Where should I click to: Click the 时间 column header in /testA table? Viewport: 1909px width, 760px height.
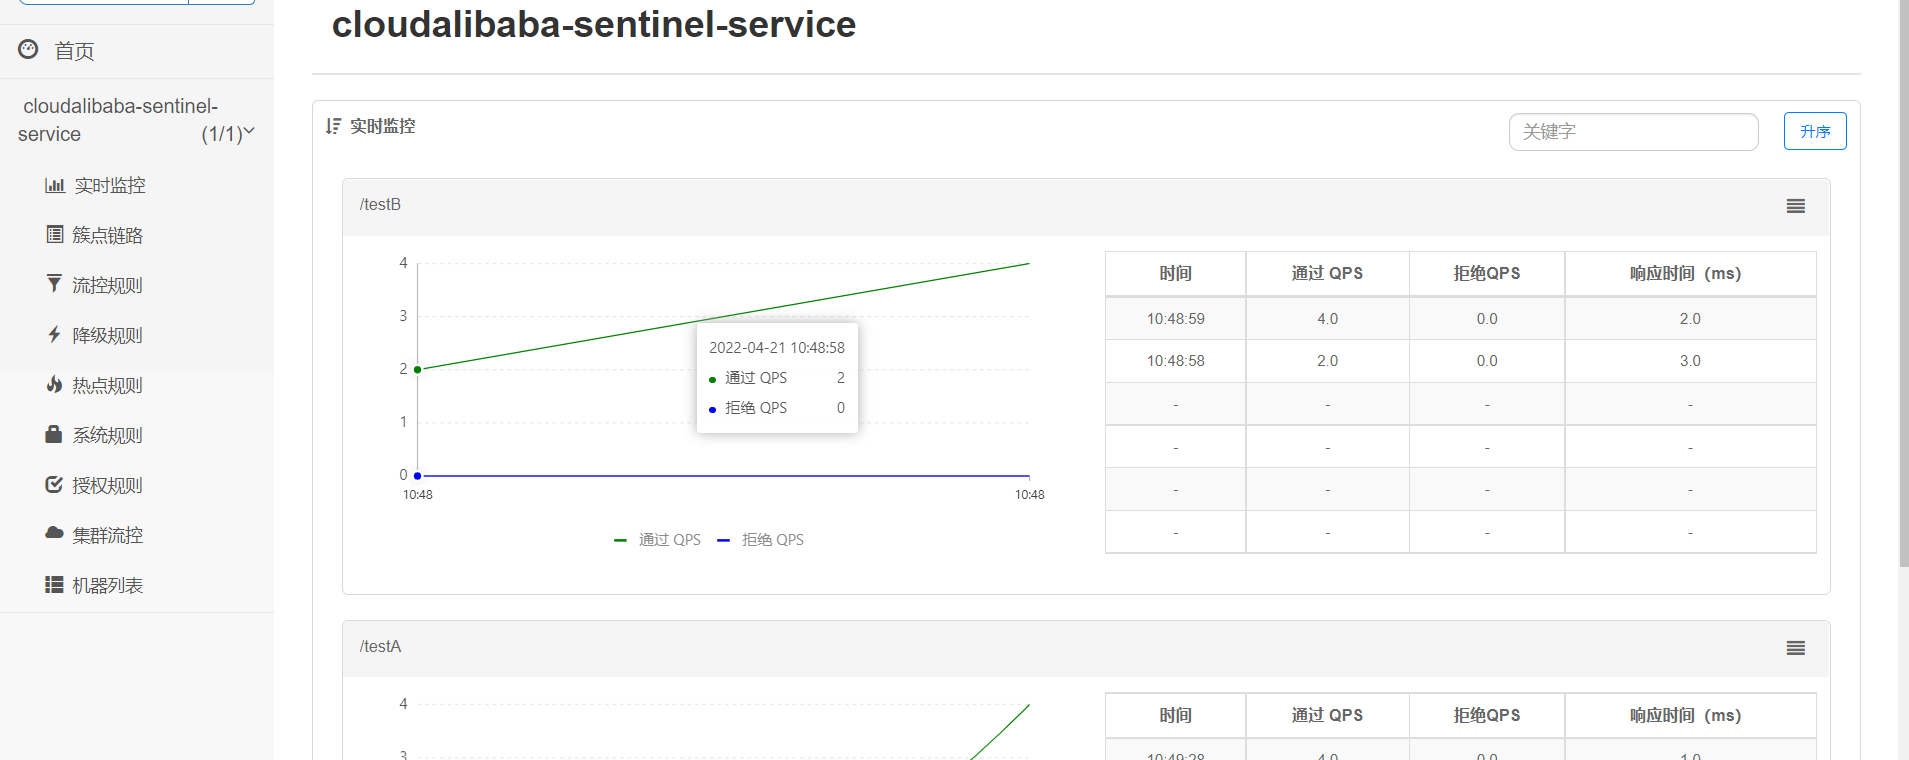coord(1175,715)
